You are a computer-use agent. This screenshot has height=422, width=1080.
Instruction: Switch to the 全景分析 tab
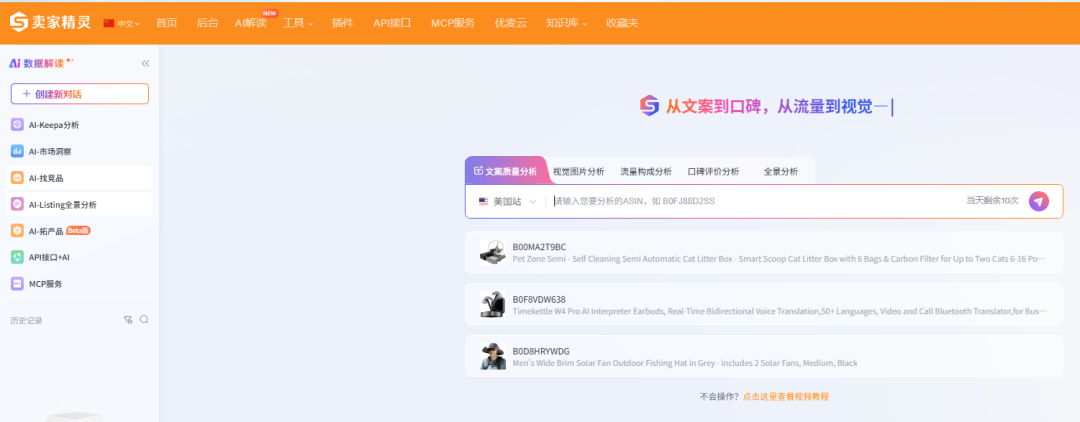point(781,171)
